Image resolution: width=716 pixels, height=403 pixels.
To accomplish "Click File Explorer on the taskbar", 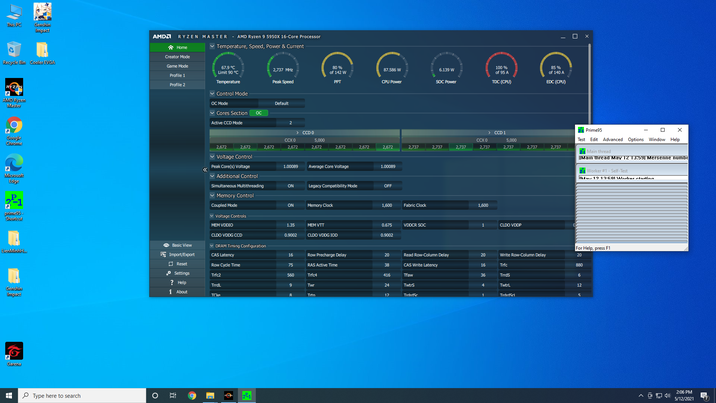I will [210, 396].
